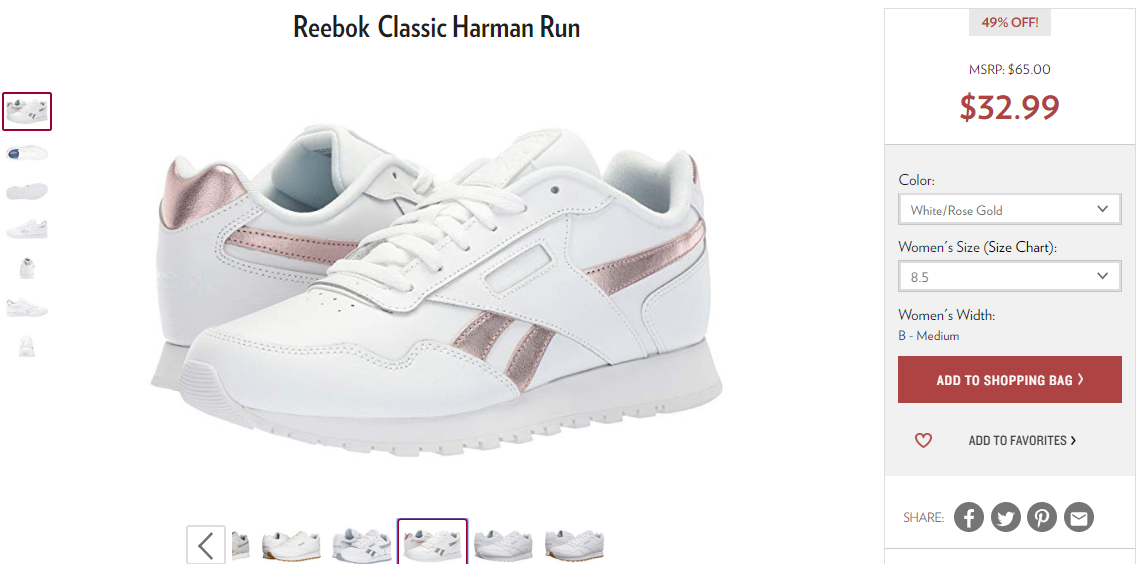The width and height of the screenshot is (1139, 564).
Task: Click the size dropdown chevron arrow
Action: (x=1103, y=276)
